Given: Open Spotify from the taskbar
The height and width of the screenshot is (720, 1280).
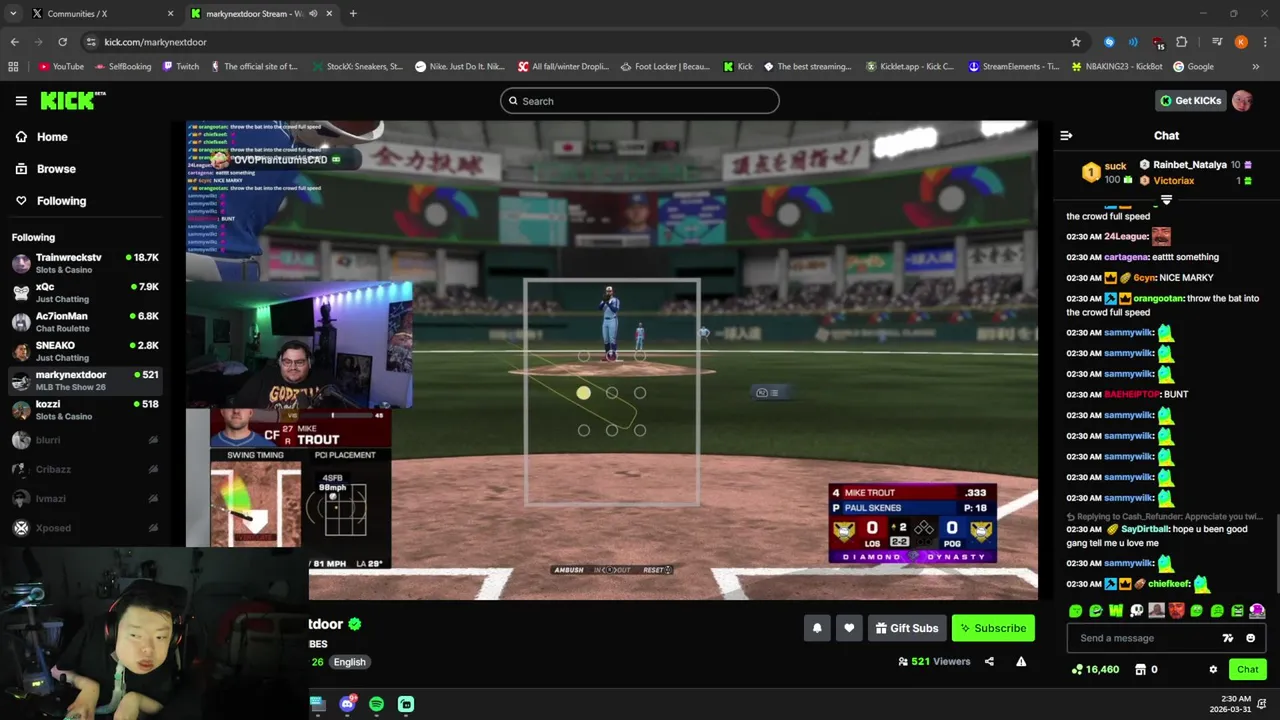Looking at the screenshot, I should coord(376,704).
